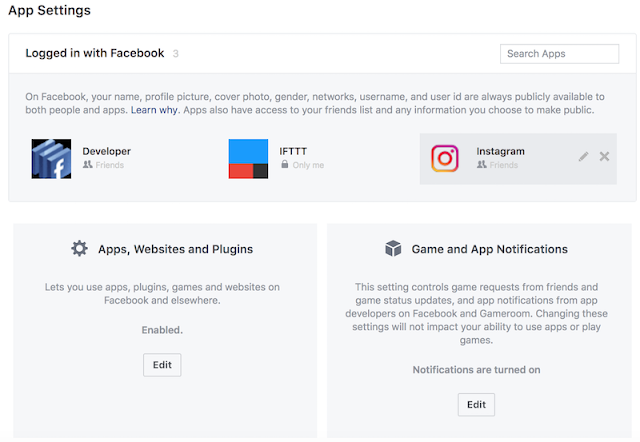Select the Instagram app name
Image resolution: width=640 pixels, height=442 pixels.
click(500, 151)
